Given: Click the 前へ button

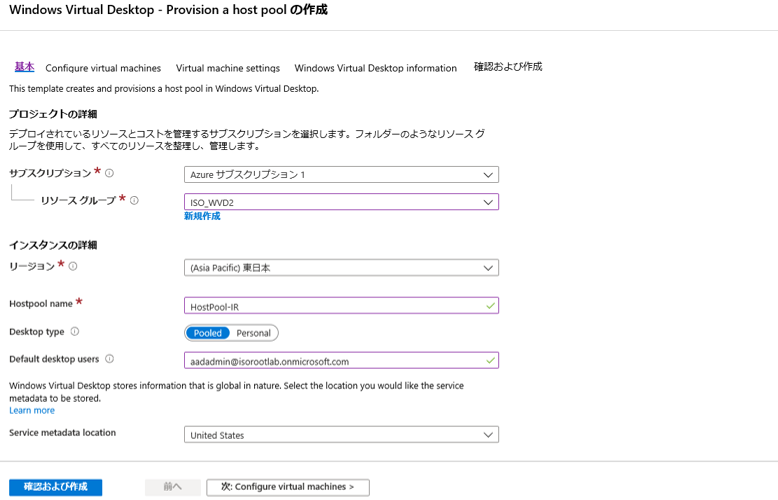Looking at the screenshot, I should click(173, 487).
